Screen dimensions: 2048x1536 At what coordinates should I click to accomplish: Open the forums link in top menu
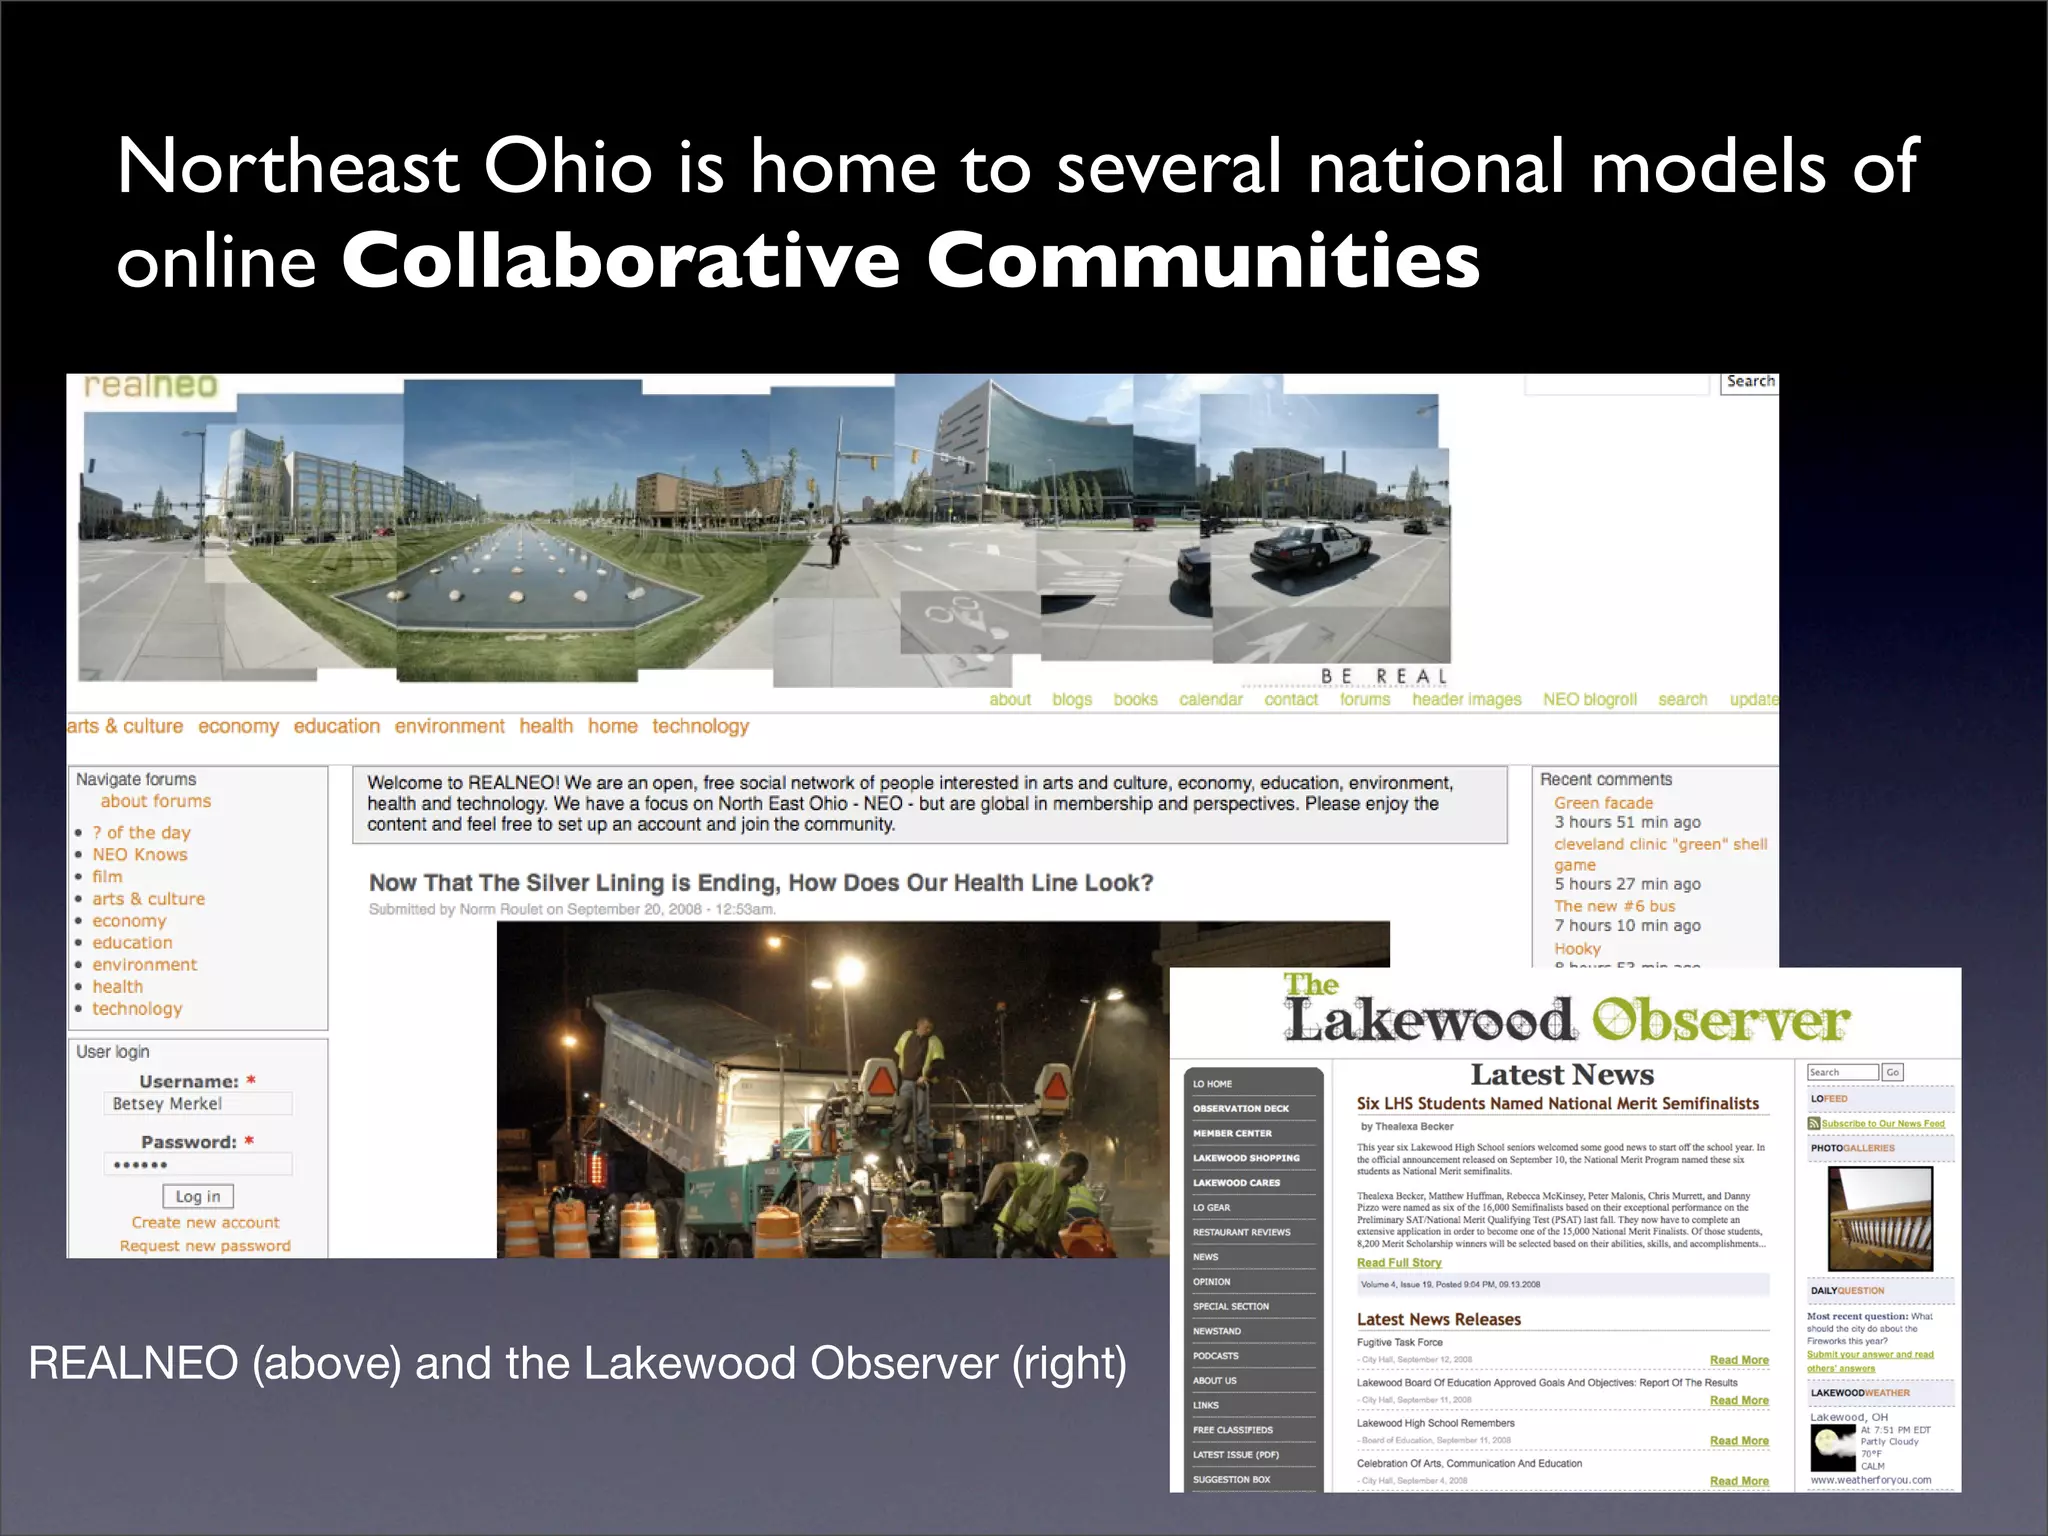click(1365, 700)
